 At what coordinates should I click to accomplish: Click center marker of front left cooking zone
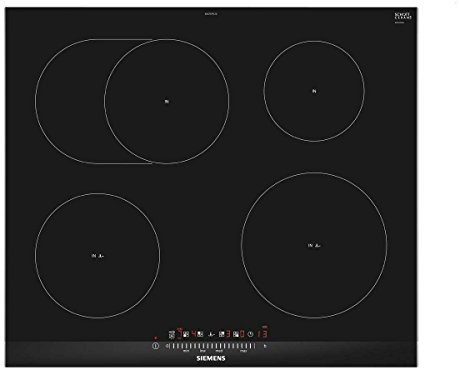coord(98,256)
